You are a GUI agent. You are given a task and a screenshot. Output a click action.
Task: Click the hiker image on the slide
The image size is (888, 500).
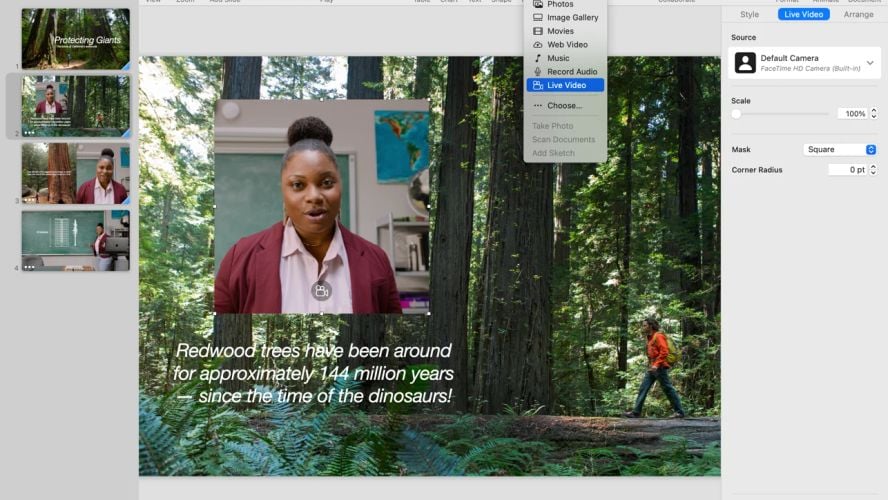pos(655,368)
